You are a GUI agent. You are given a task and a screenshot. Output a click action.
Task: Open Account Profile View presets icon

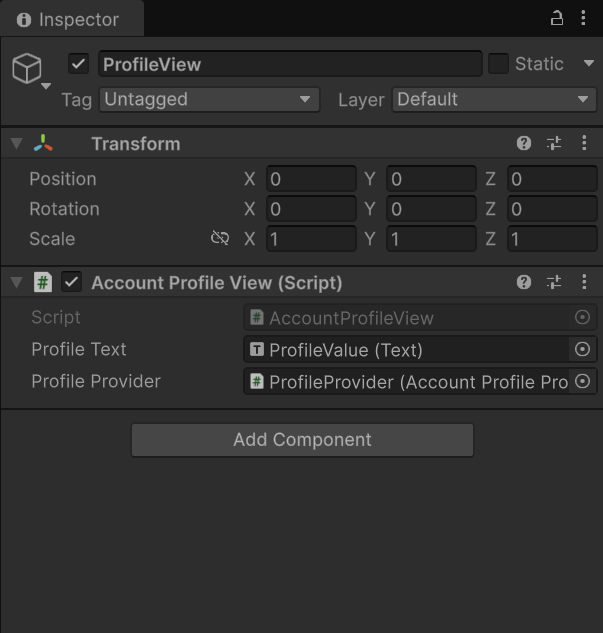point(554,282)
